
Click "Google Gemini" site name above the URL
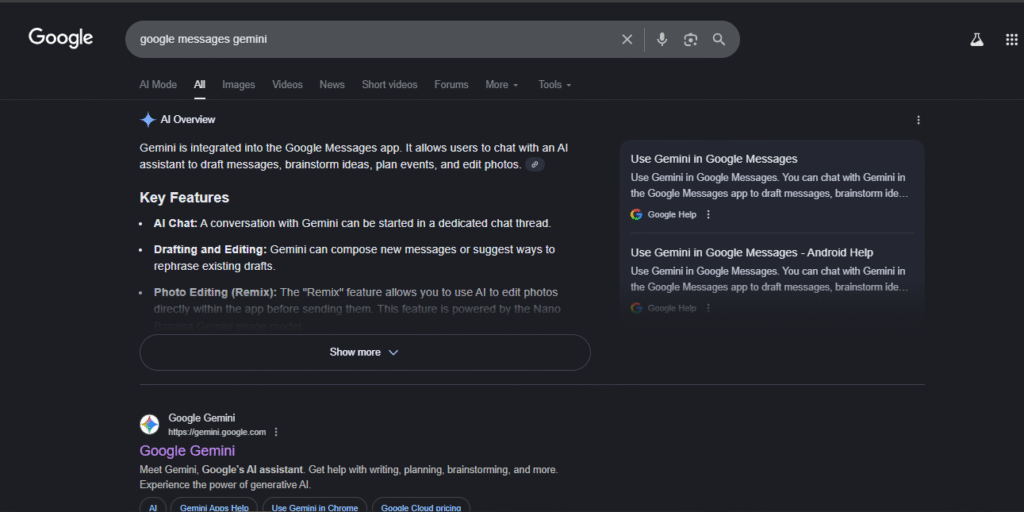click(x=202, y=418)
